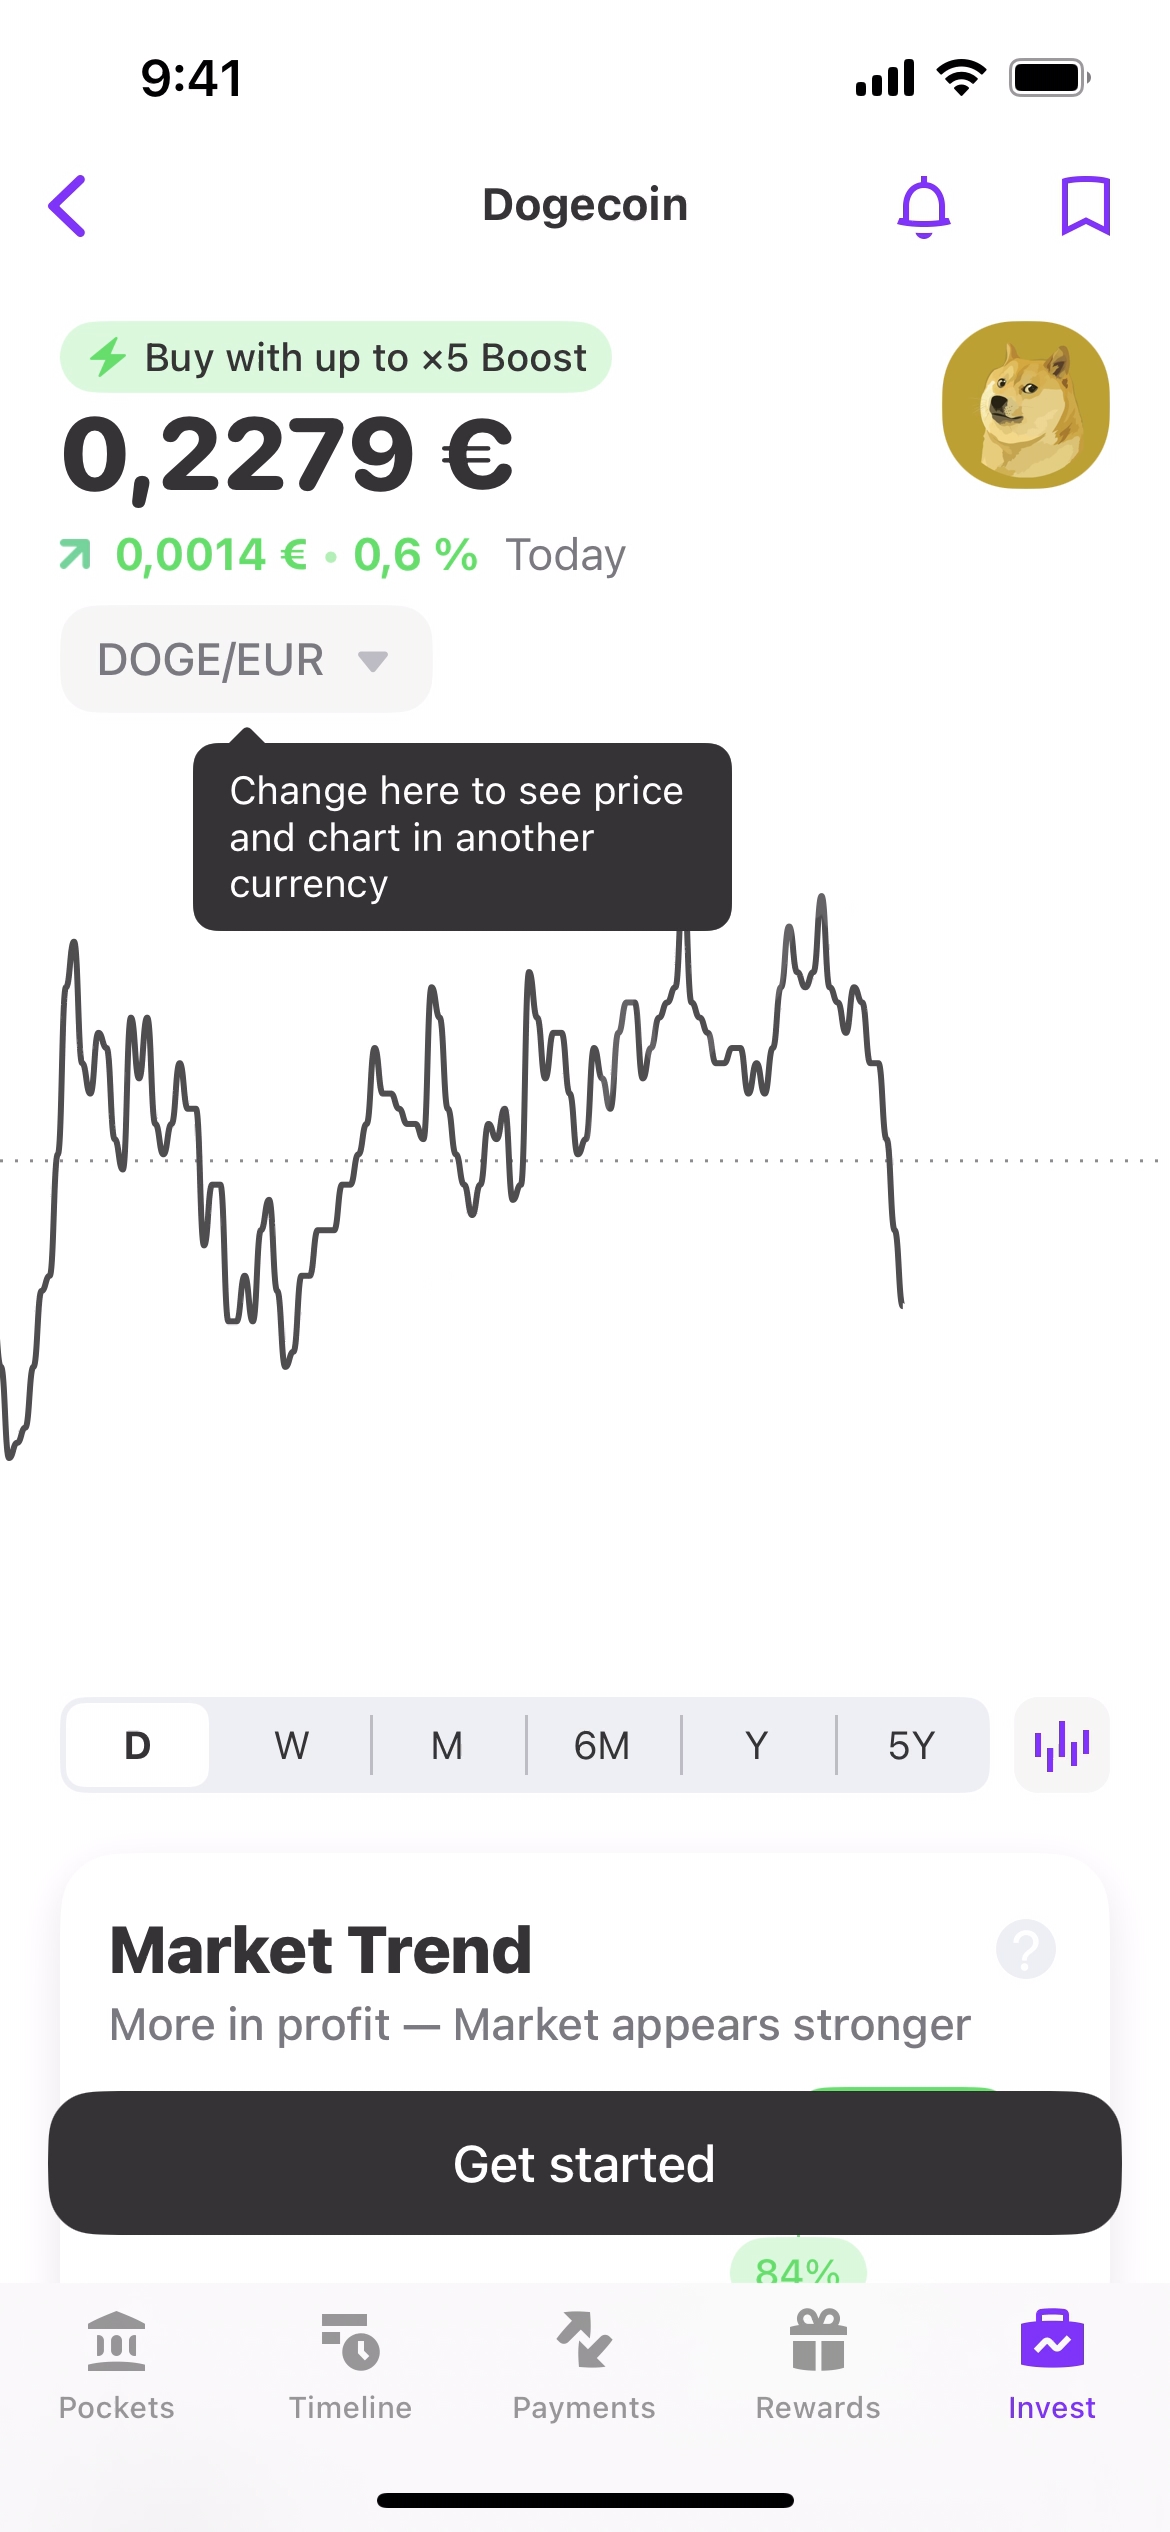Open price alert bell icon
The height and width of the screenshot is (2532, 1170).
[924, 207]
